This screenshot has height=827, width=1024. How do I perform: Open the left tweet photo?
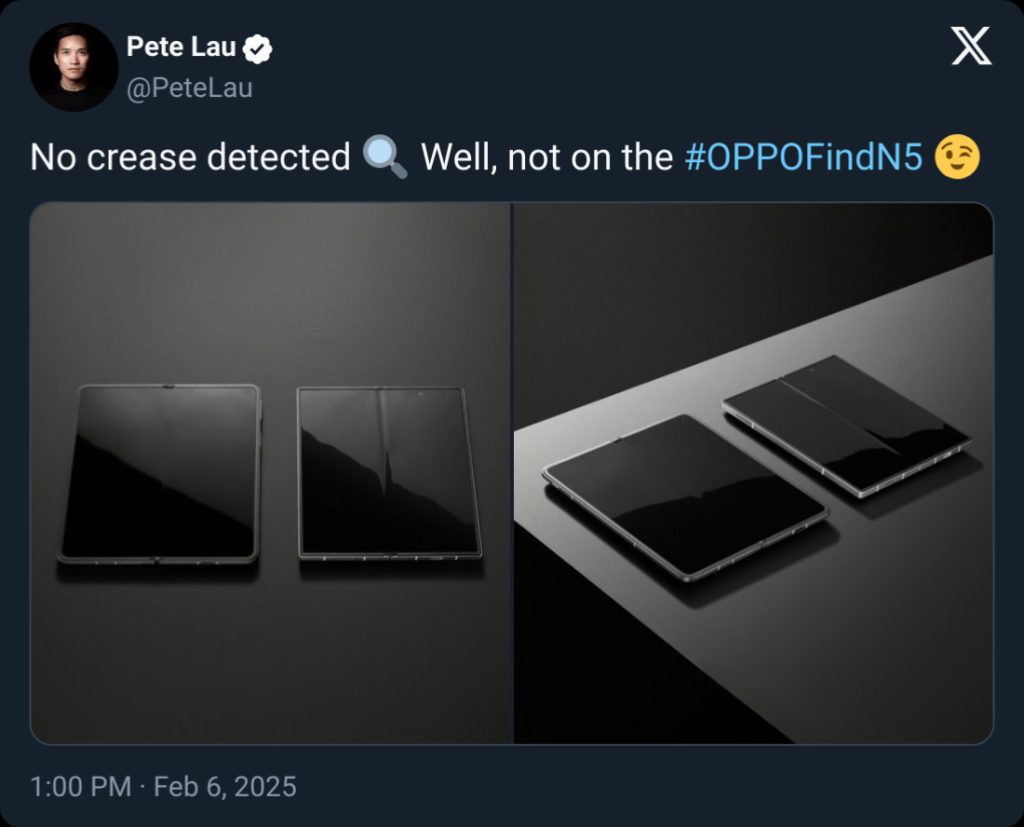point(270,473)
